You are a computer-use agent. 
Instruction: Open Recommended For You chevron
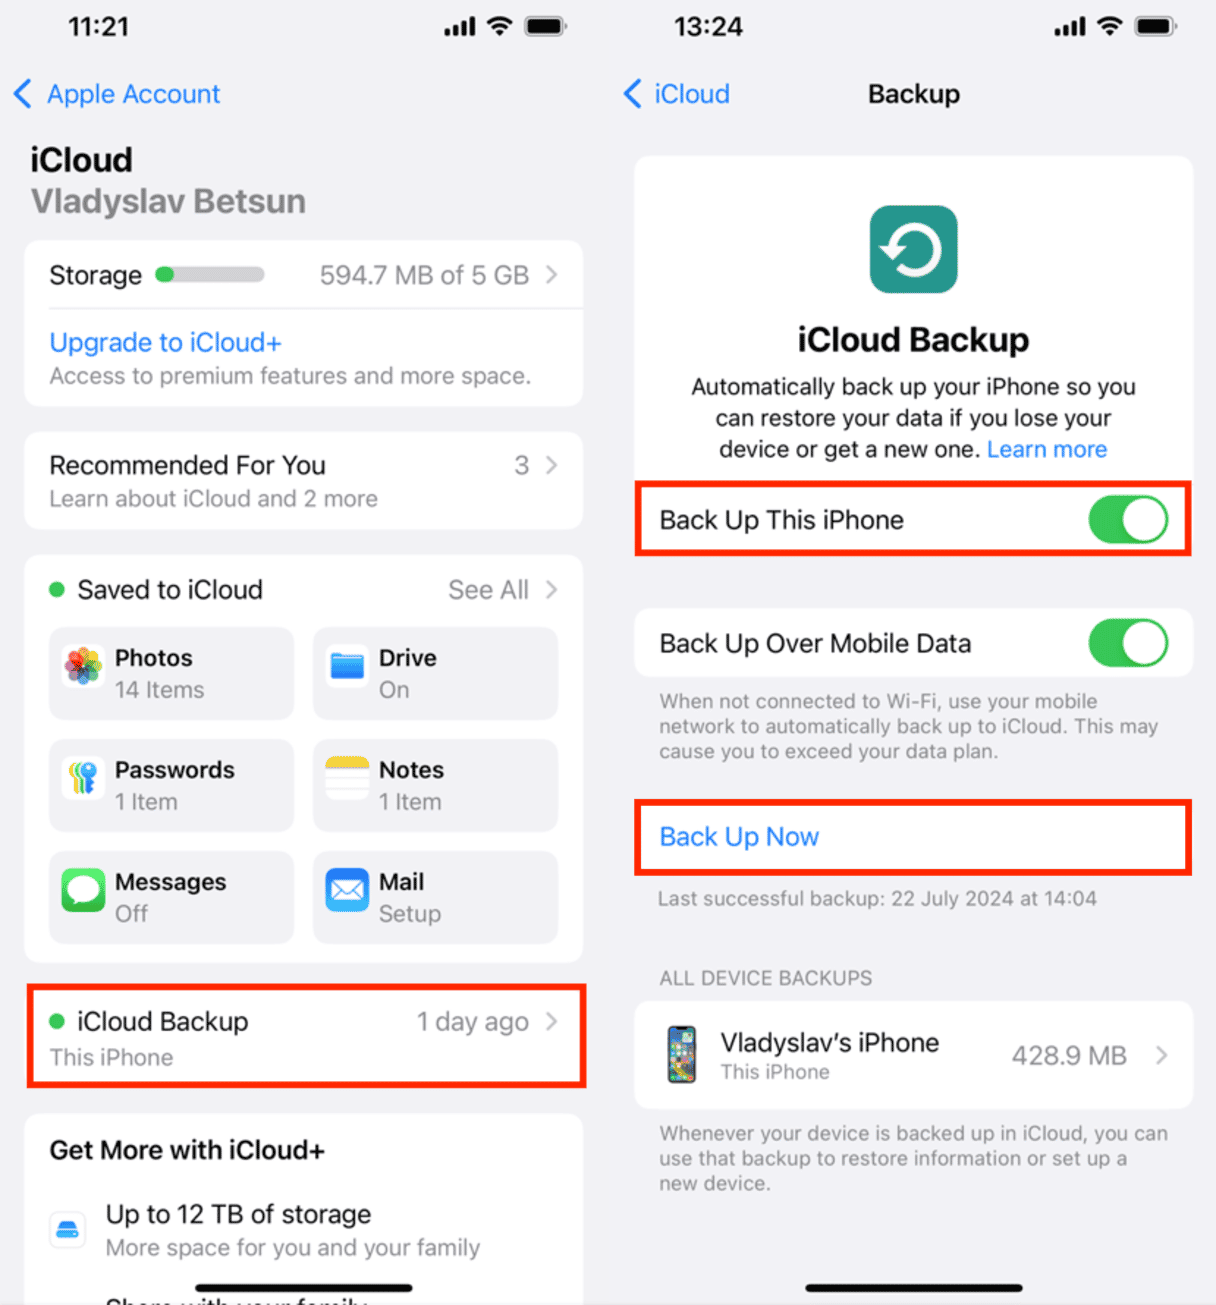(x=551, y=465)
